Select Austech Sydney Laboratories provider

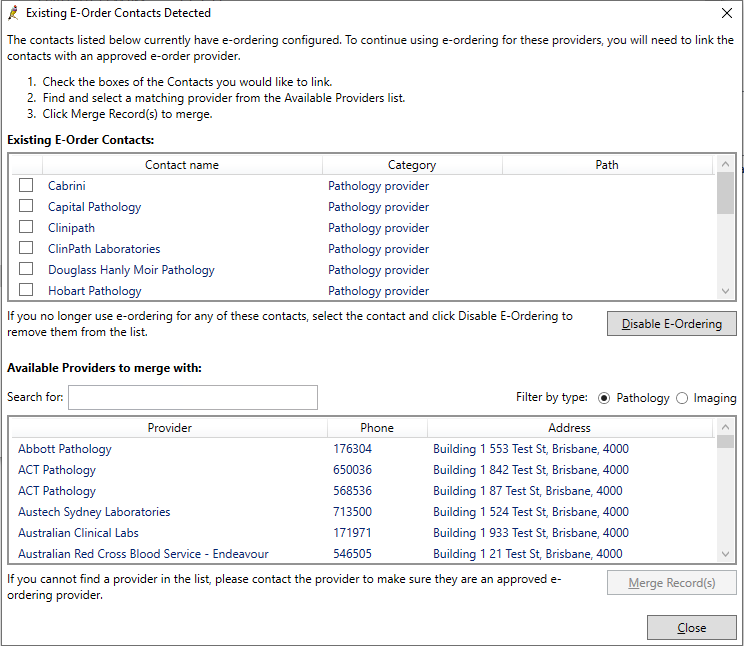(x=363, y=512)
